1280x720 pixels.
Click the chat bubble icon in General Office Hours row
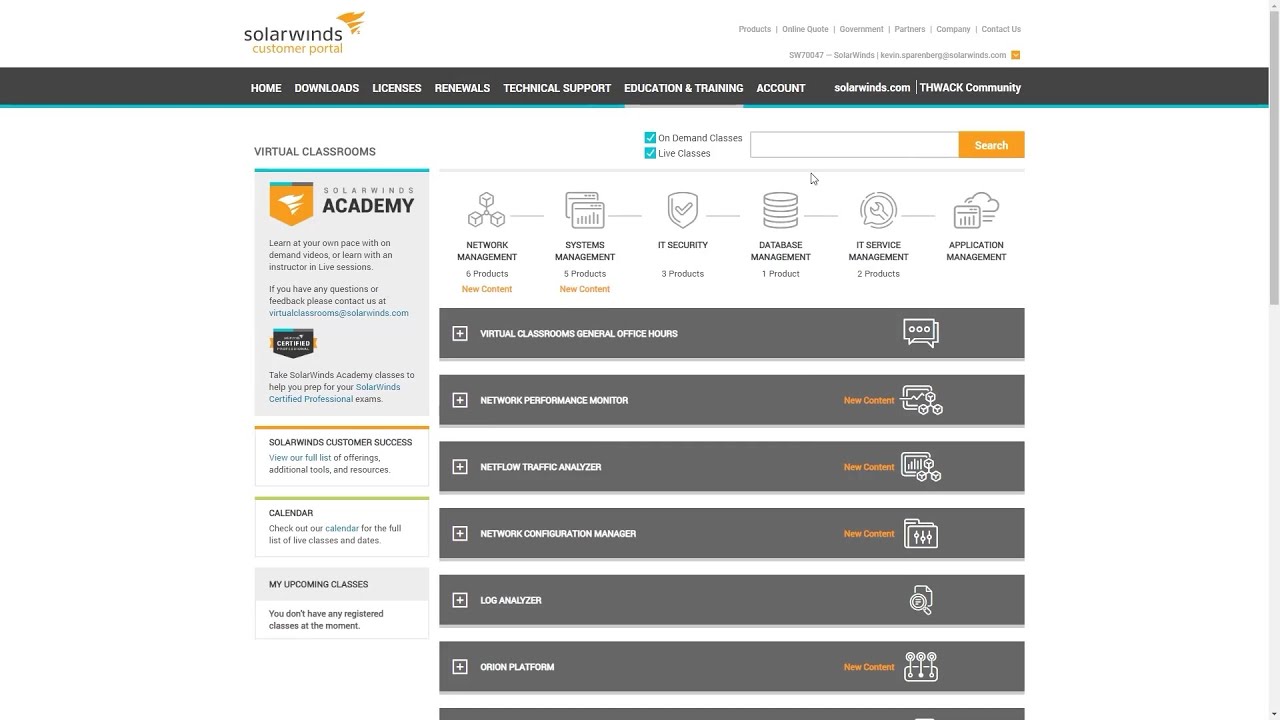coord(921,333)
